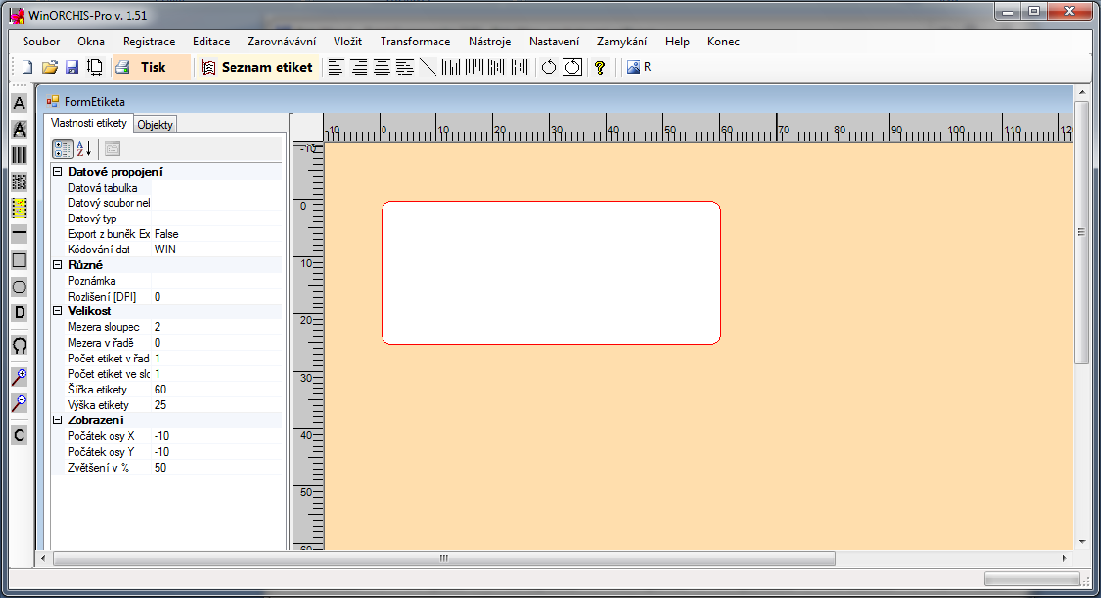Image resolution: width=1101 pixels, height=598 pixels.
Task: Collapse the Zobrazení category
Action: (58, 420)
